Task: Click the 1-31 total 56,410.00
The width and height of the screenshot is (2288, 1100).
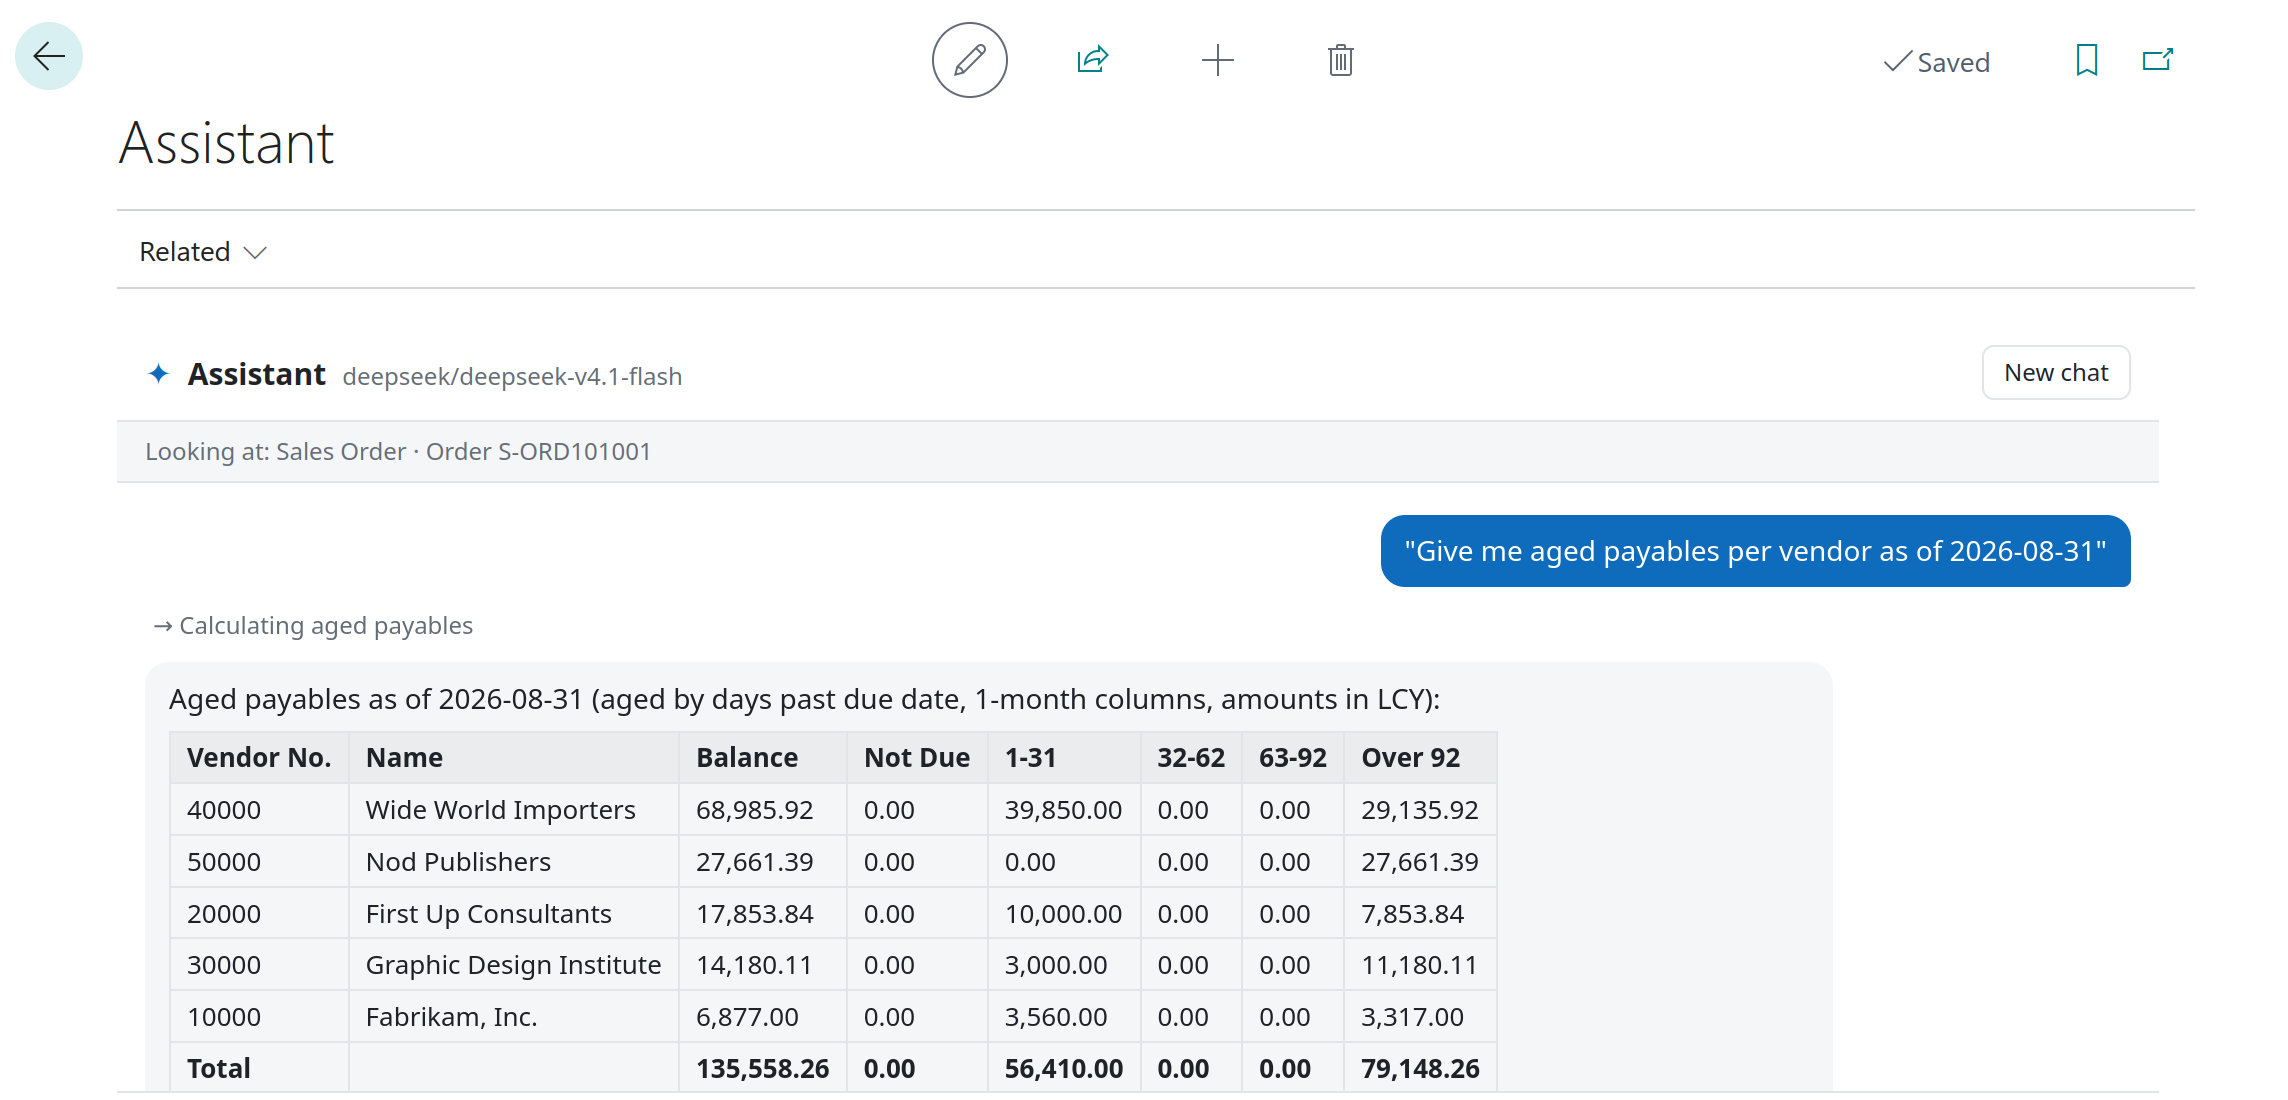Action: (x=1063, y=1068)
